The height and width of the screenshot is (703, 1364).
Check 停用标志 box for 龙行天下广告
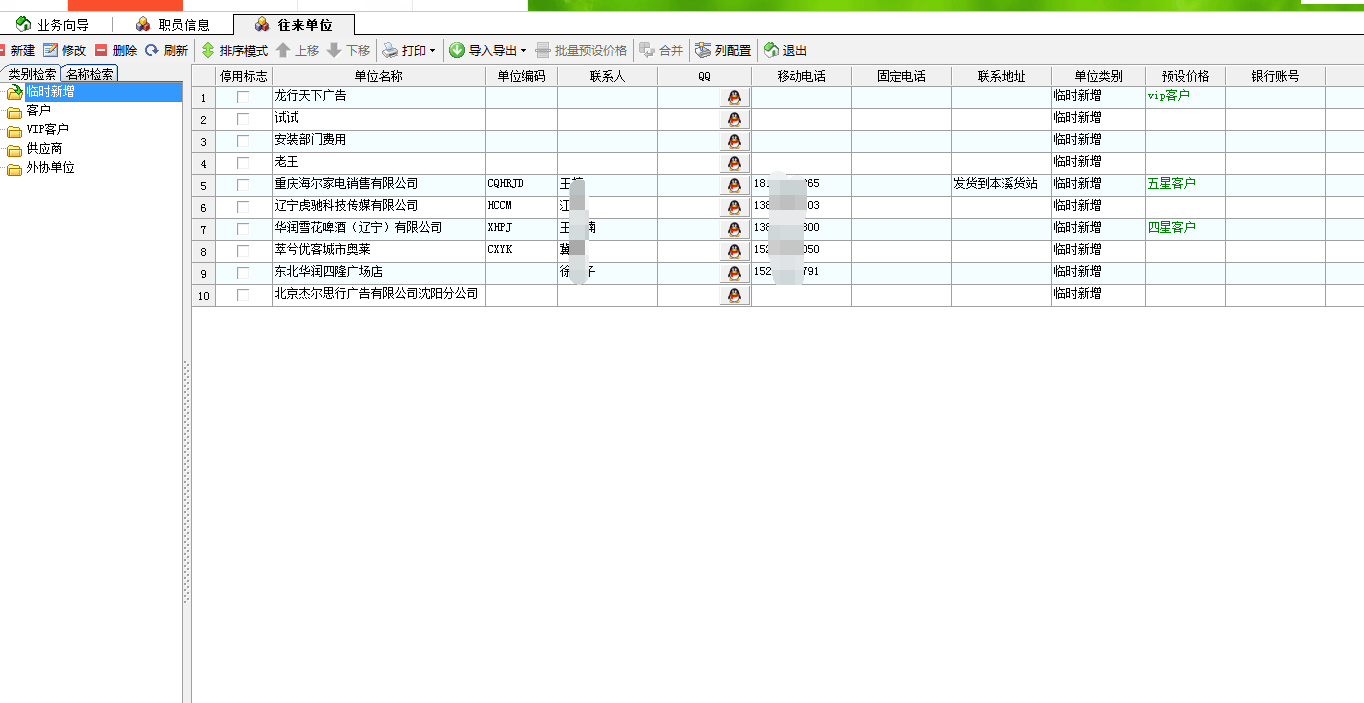coord(243,97)
